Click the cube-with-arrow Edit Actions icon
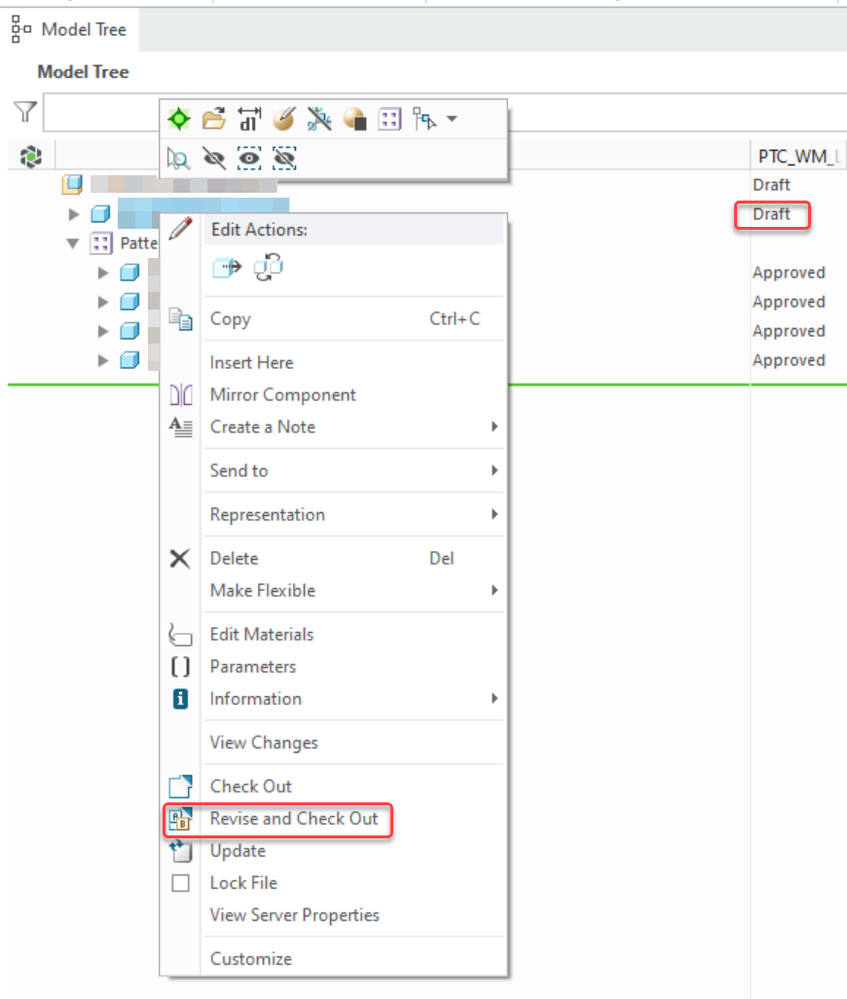This screenshot has width=847, height=999. pyautogui.click(x=227, y=268)
